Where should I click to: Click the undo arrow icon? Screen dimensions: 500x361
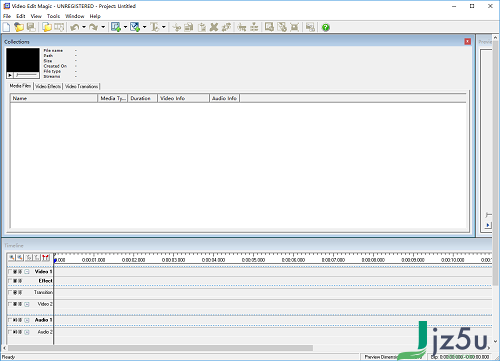(x=75, y=27)
